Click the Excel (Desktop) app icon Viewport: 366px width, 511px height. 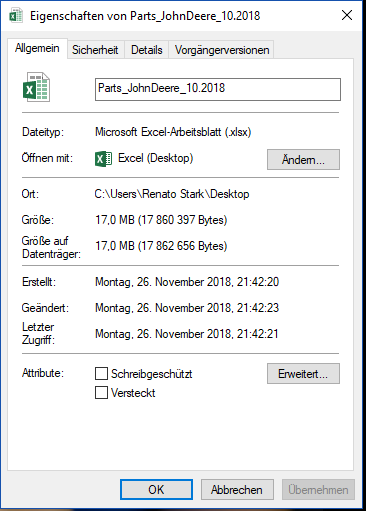tap(103, 159)
